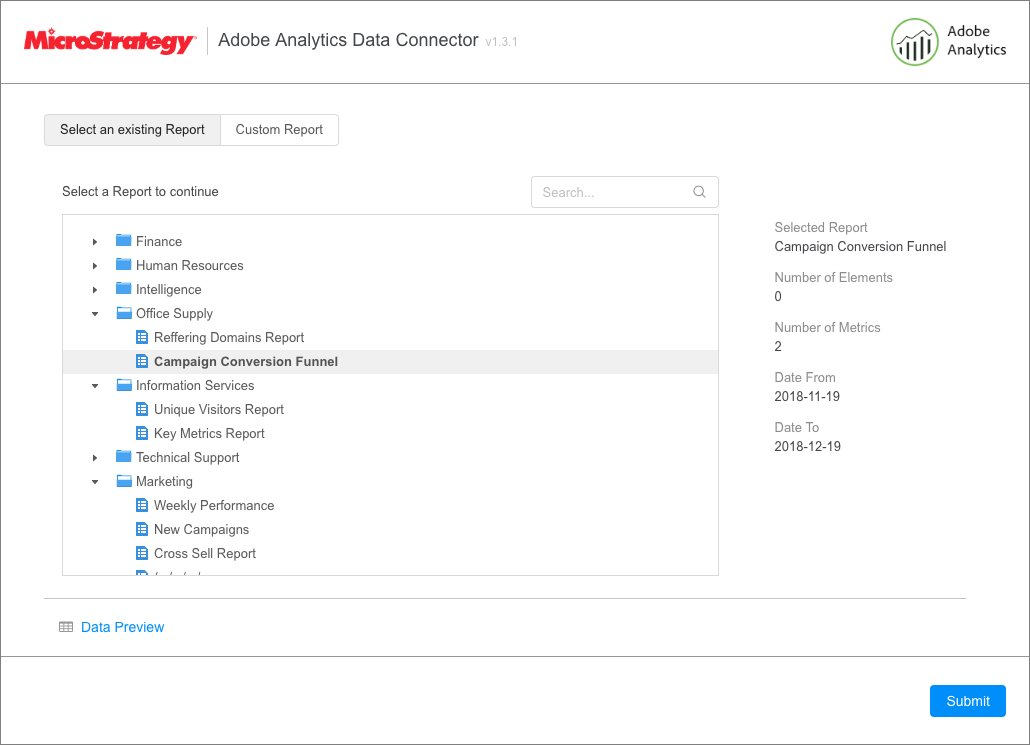Expand the Intelligence folder arrow
Screen dimensions: 1030x745
[95, 289]
